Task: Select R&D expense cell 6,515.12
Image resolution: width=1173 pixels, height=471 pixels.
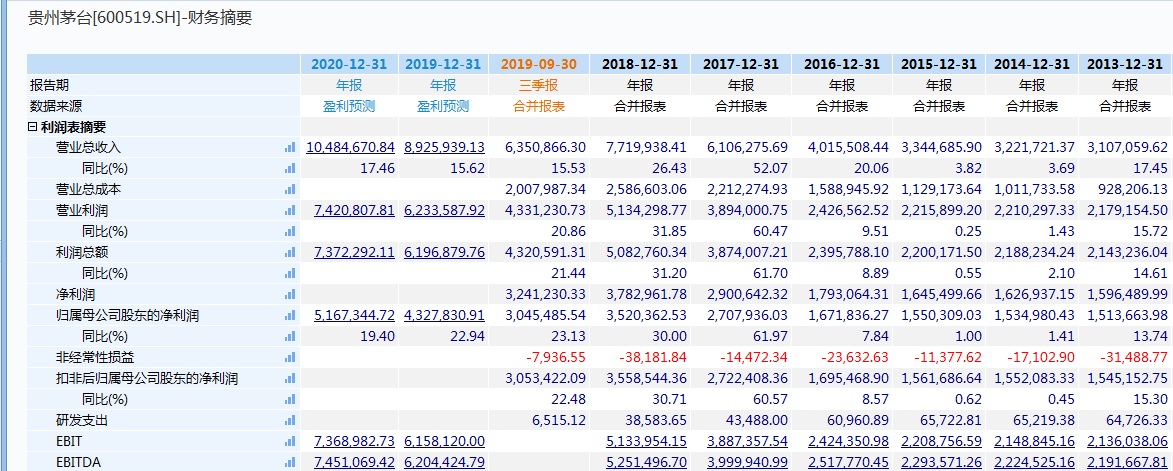Action: pos(558,421)
